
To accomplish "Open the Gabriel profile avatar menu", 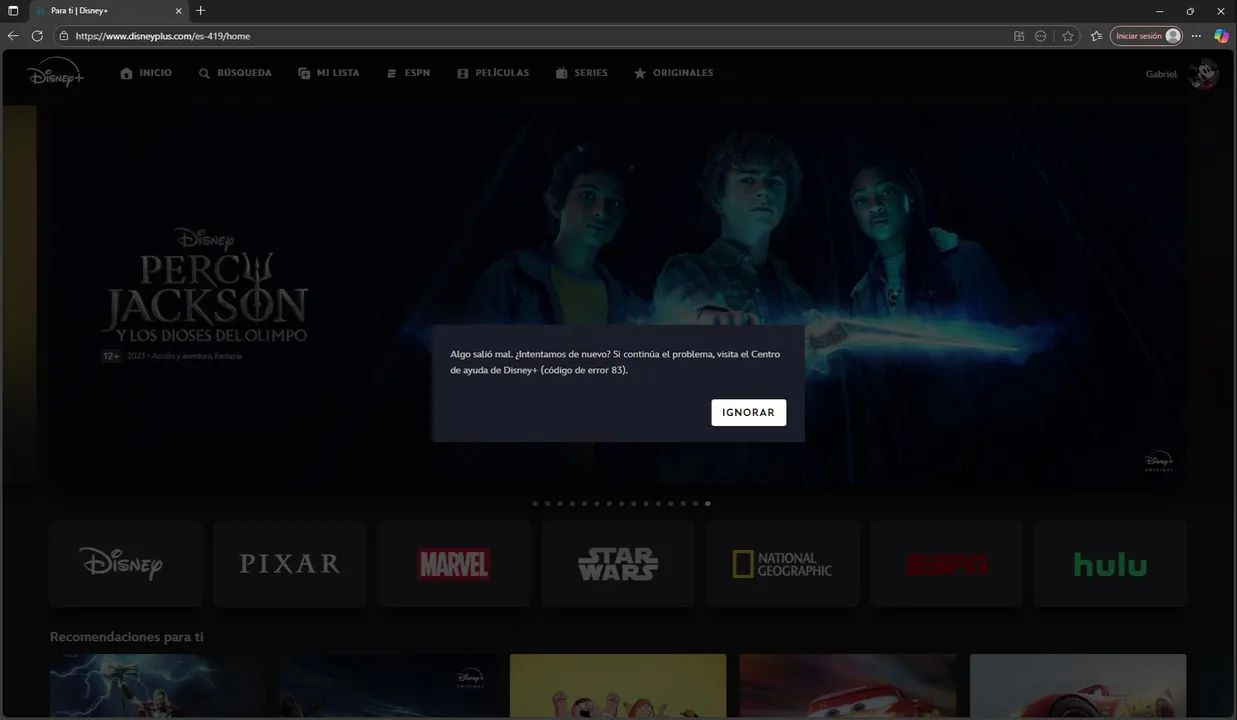I will [x=1203, y=74].
